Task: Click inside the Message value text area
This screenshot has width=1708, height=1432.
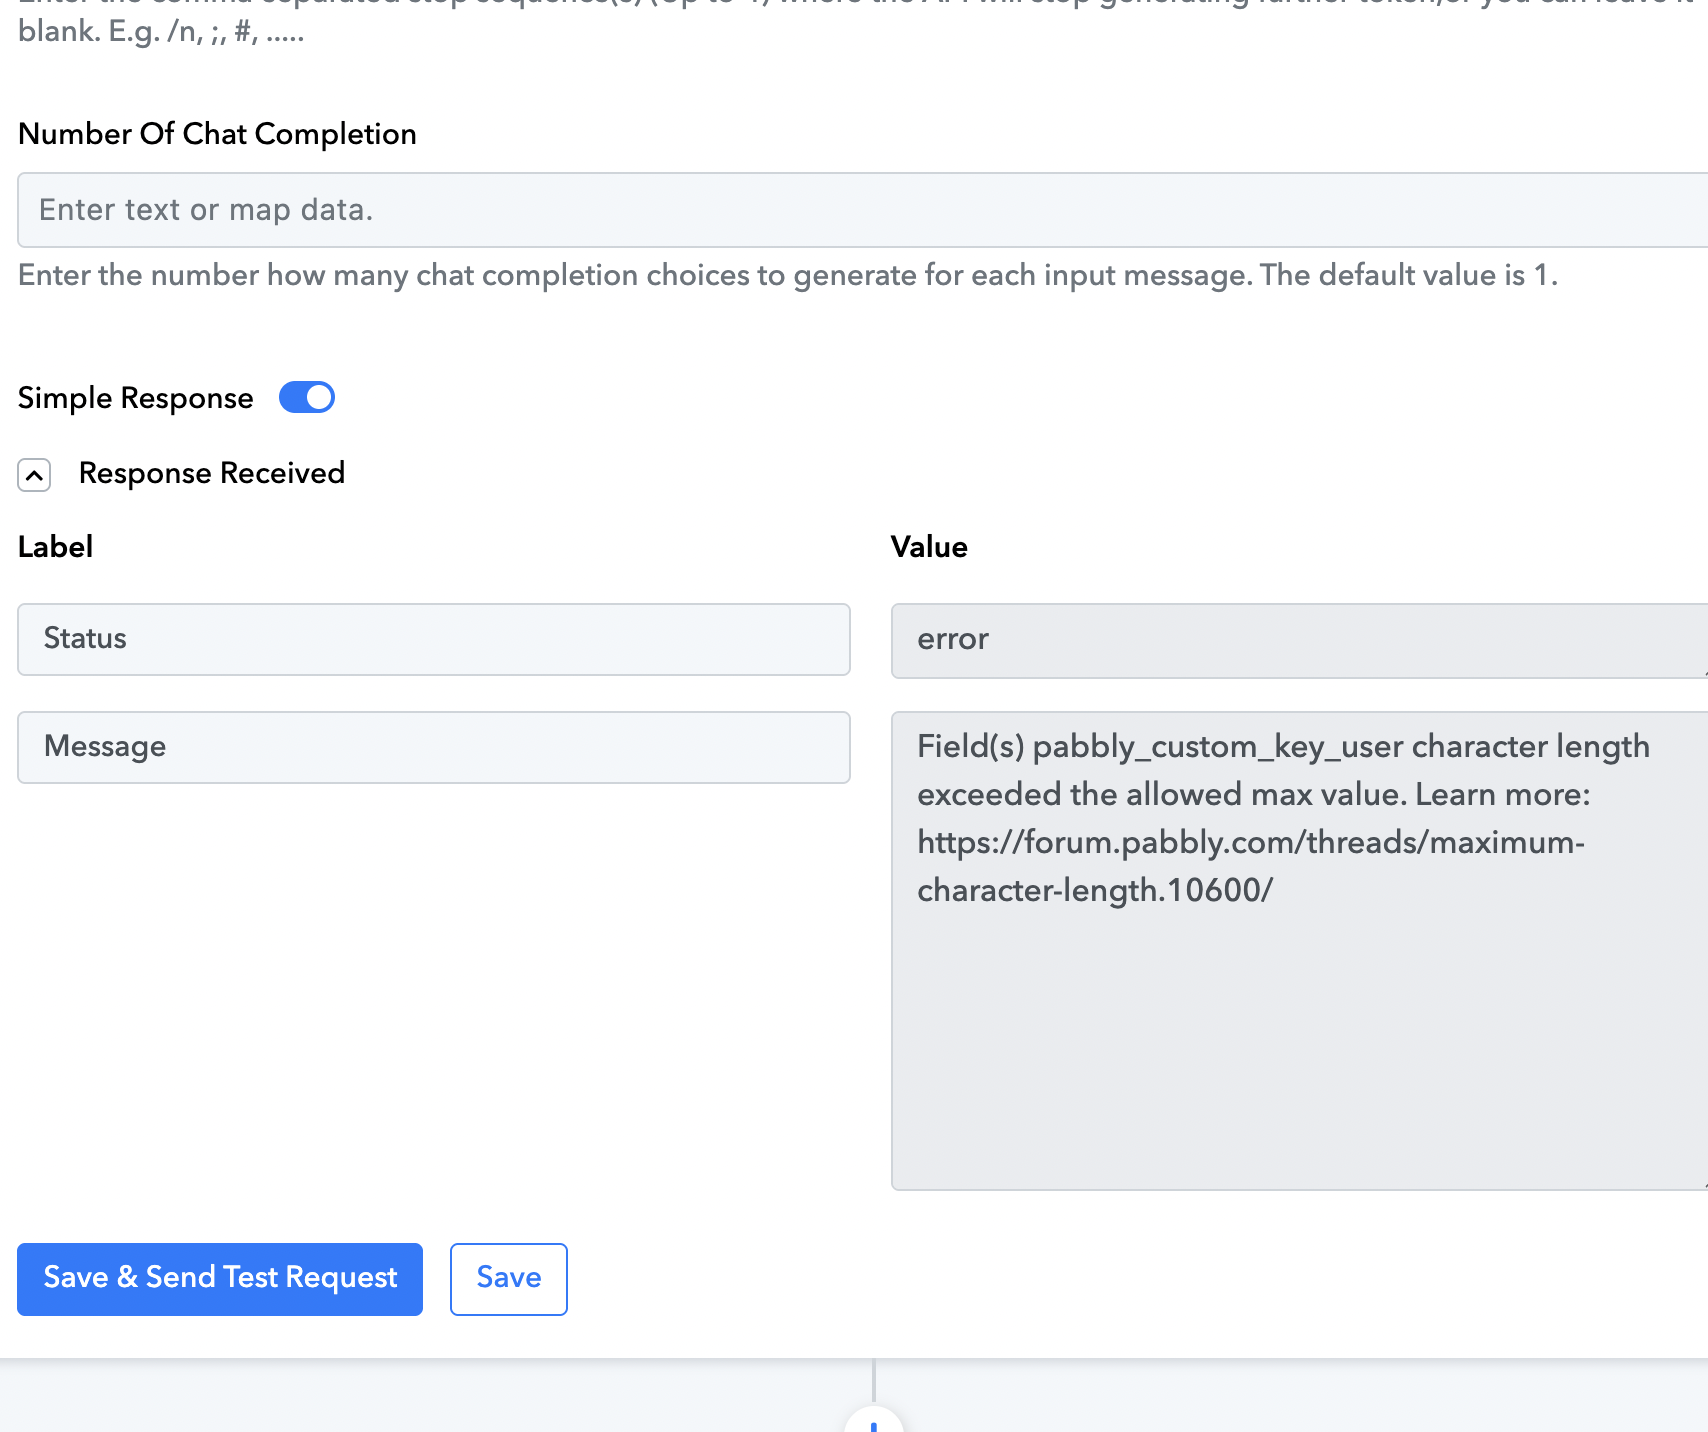Action: (x=1299, y=950)
